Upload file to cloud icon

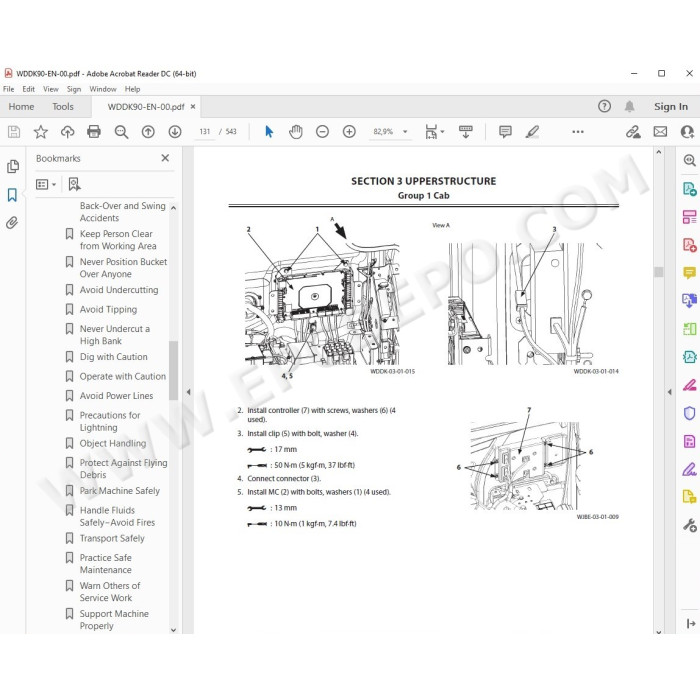tap(67, 132)
